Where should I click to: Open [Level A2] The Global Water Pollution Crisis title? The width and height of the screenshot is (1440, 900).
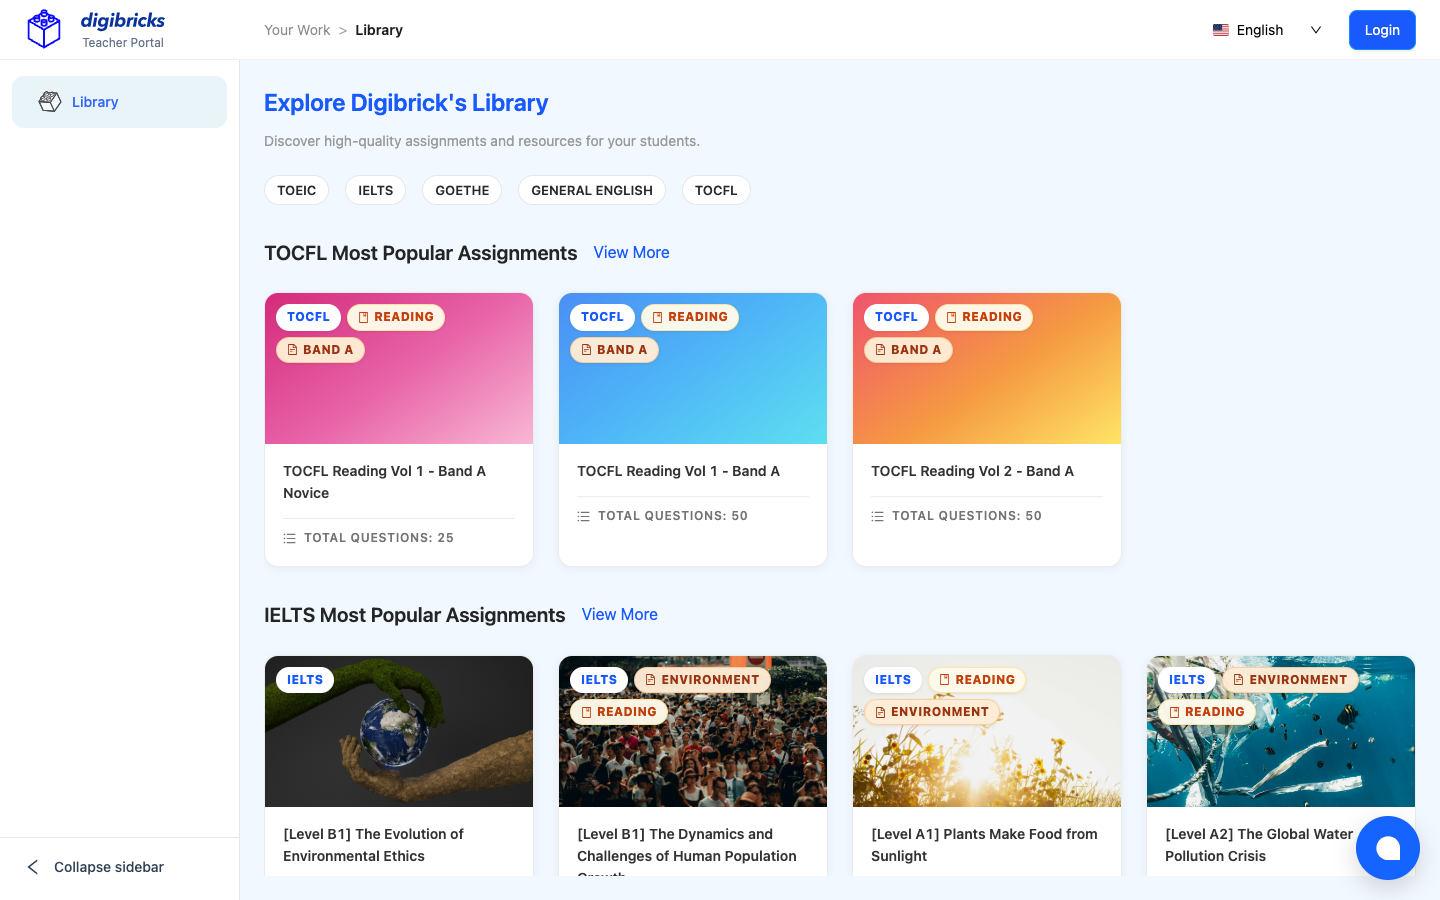coord(1259,845)
